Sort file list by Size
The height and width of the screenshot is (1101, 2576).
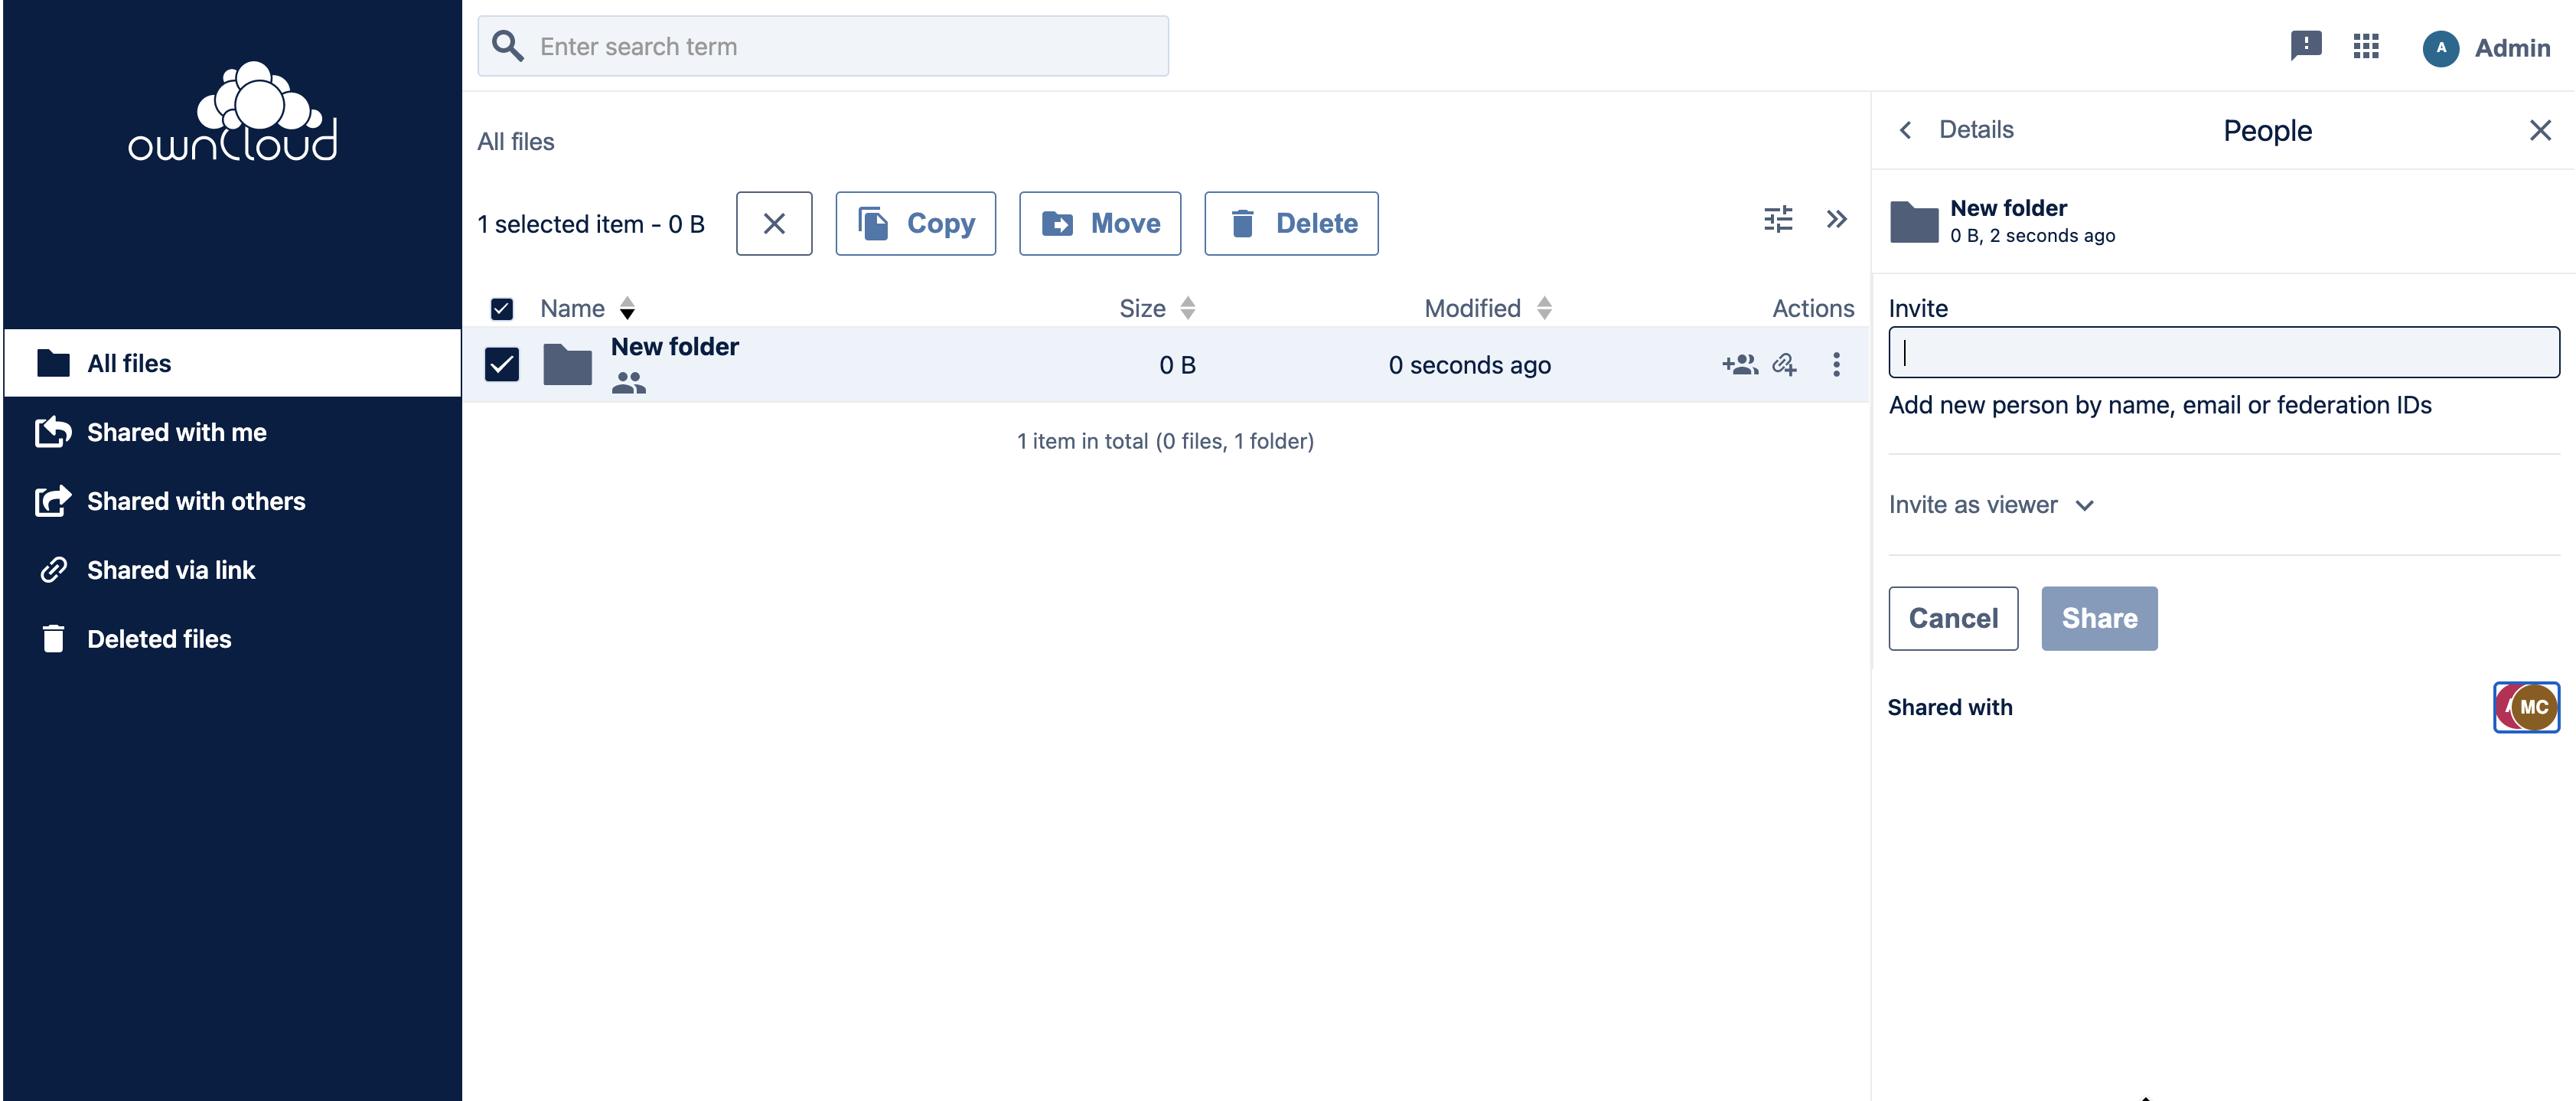tap(1157, 308)
